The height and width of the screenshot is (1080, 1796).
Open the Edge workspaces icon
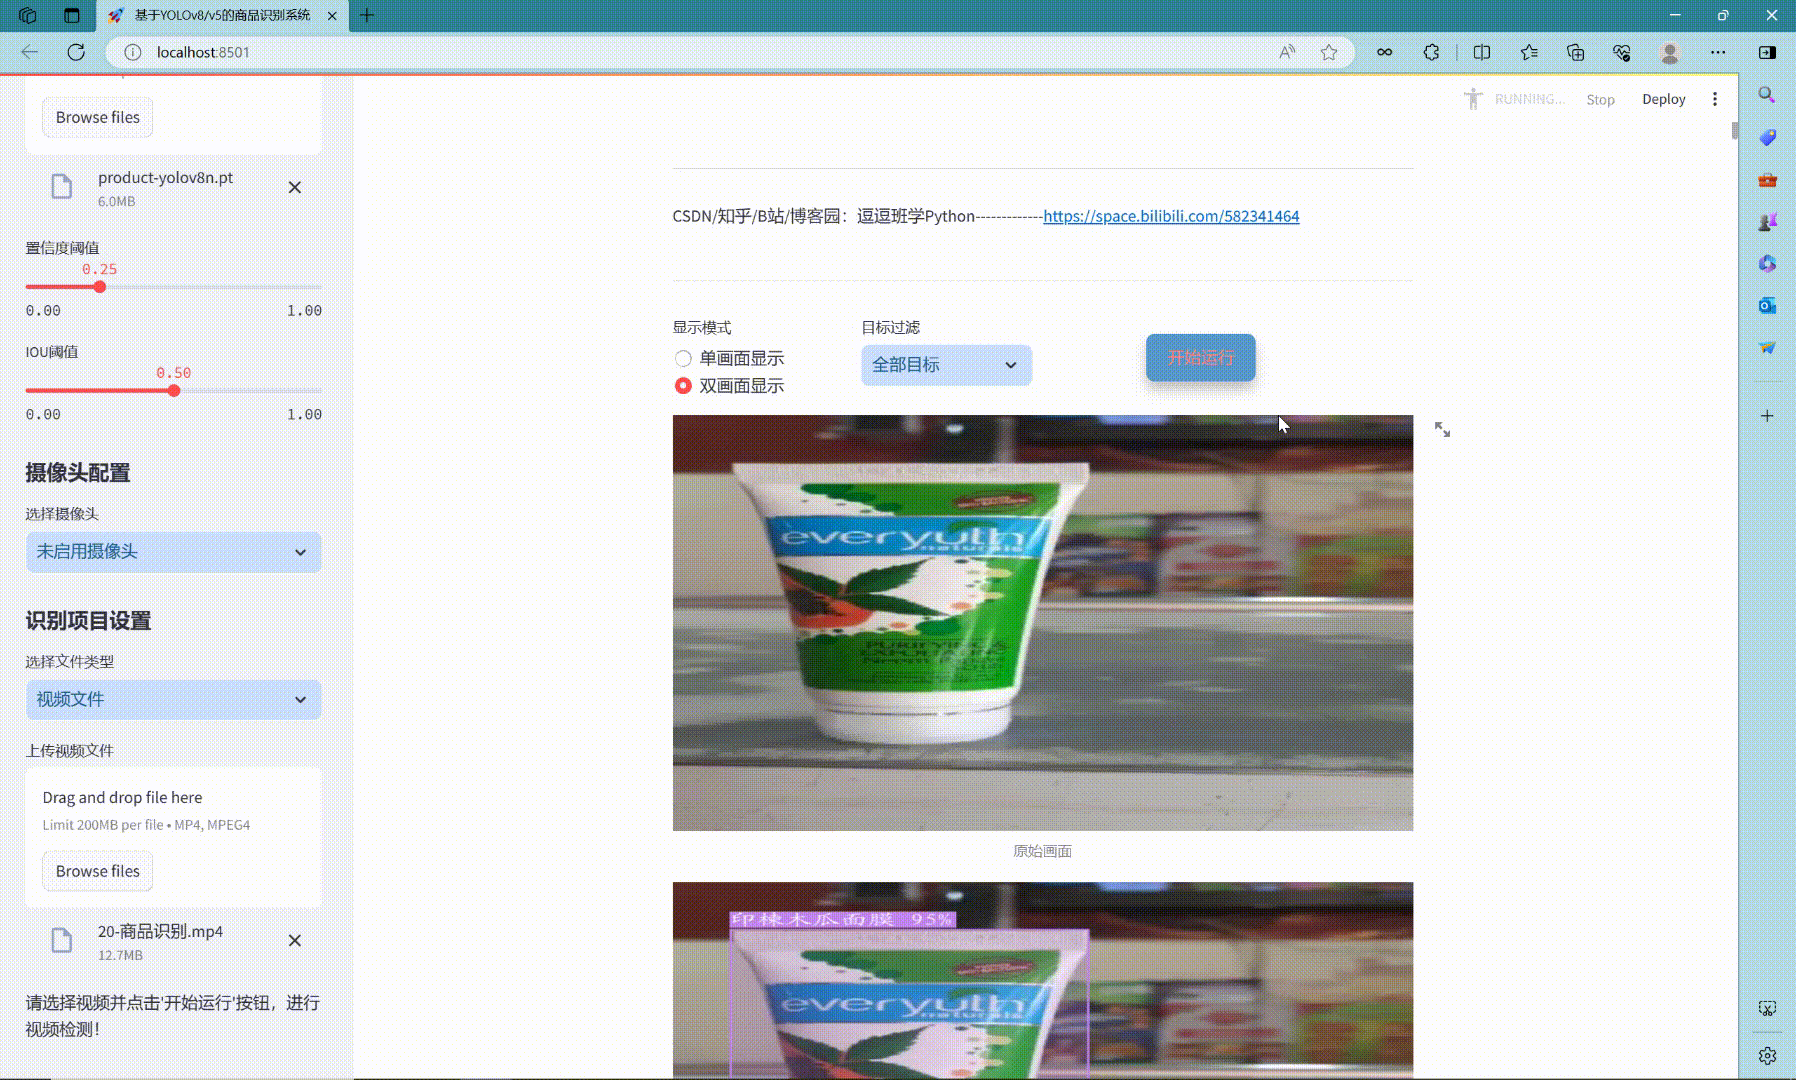[x=28, y=15]
